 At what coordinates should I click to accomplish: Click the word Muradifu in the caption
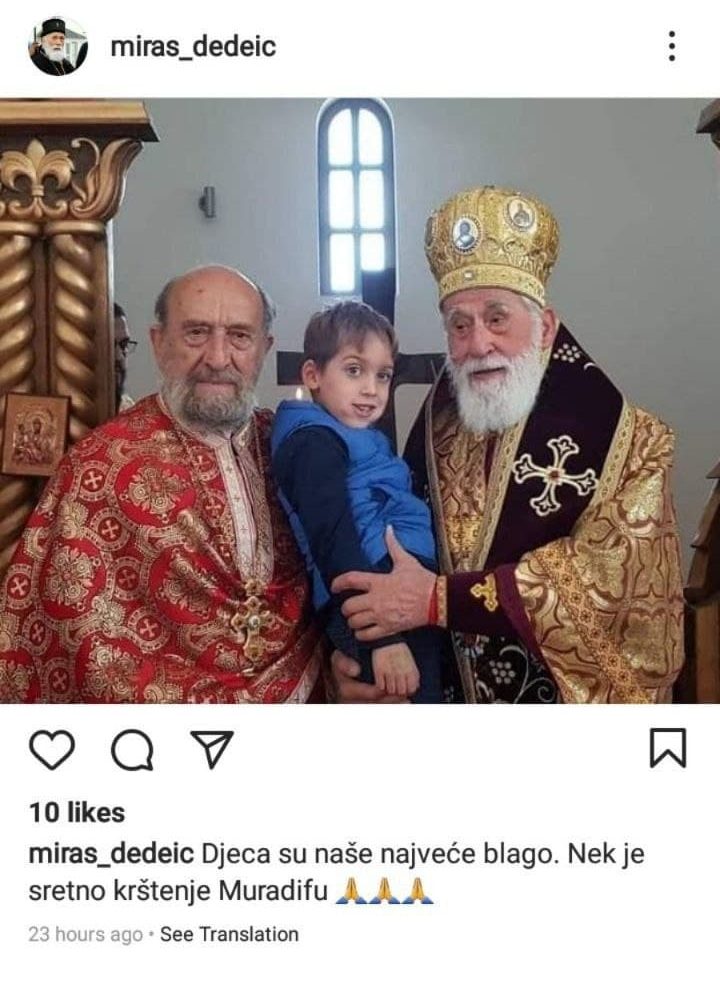point(272,891)
